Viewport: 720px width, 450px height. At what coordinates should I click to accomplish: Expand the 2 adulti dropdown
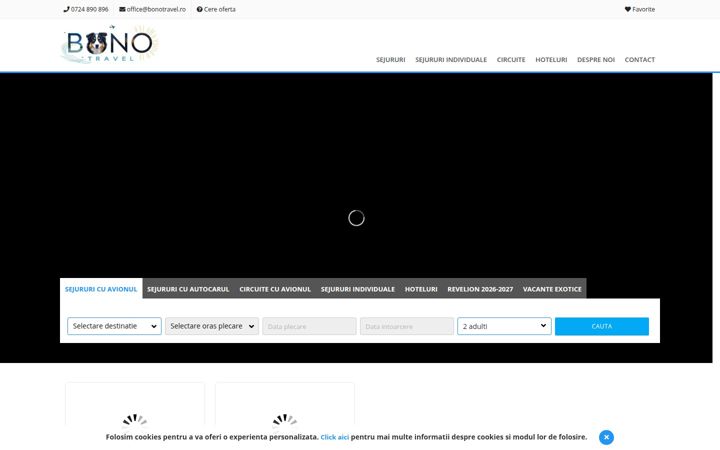[504, 326]
